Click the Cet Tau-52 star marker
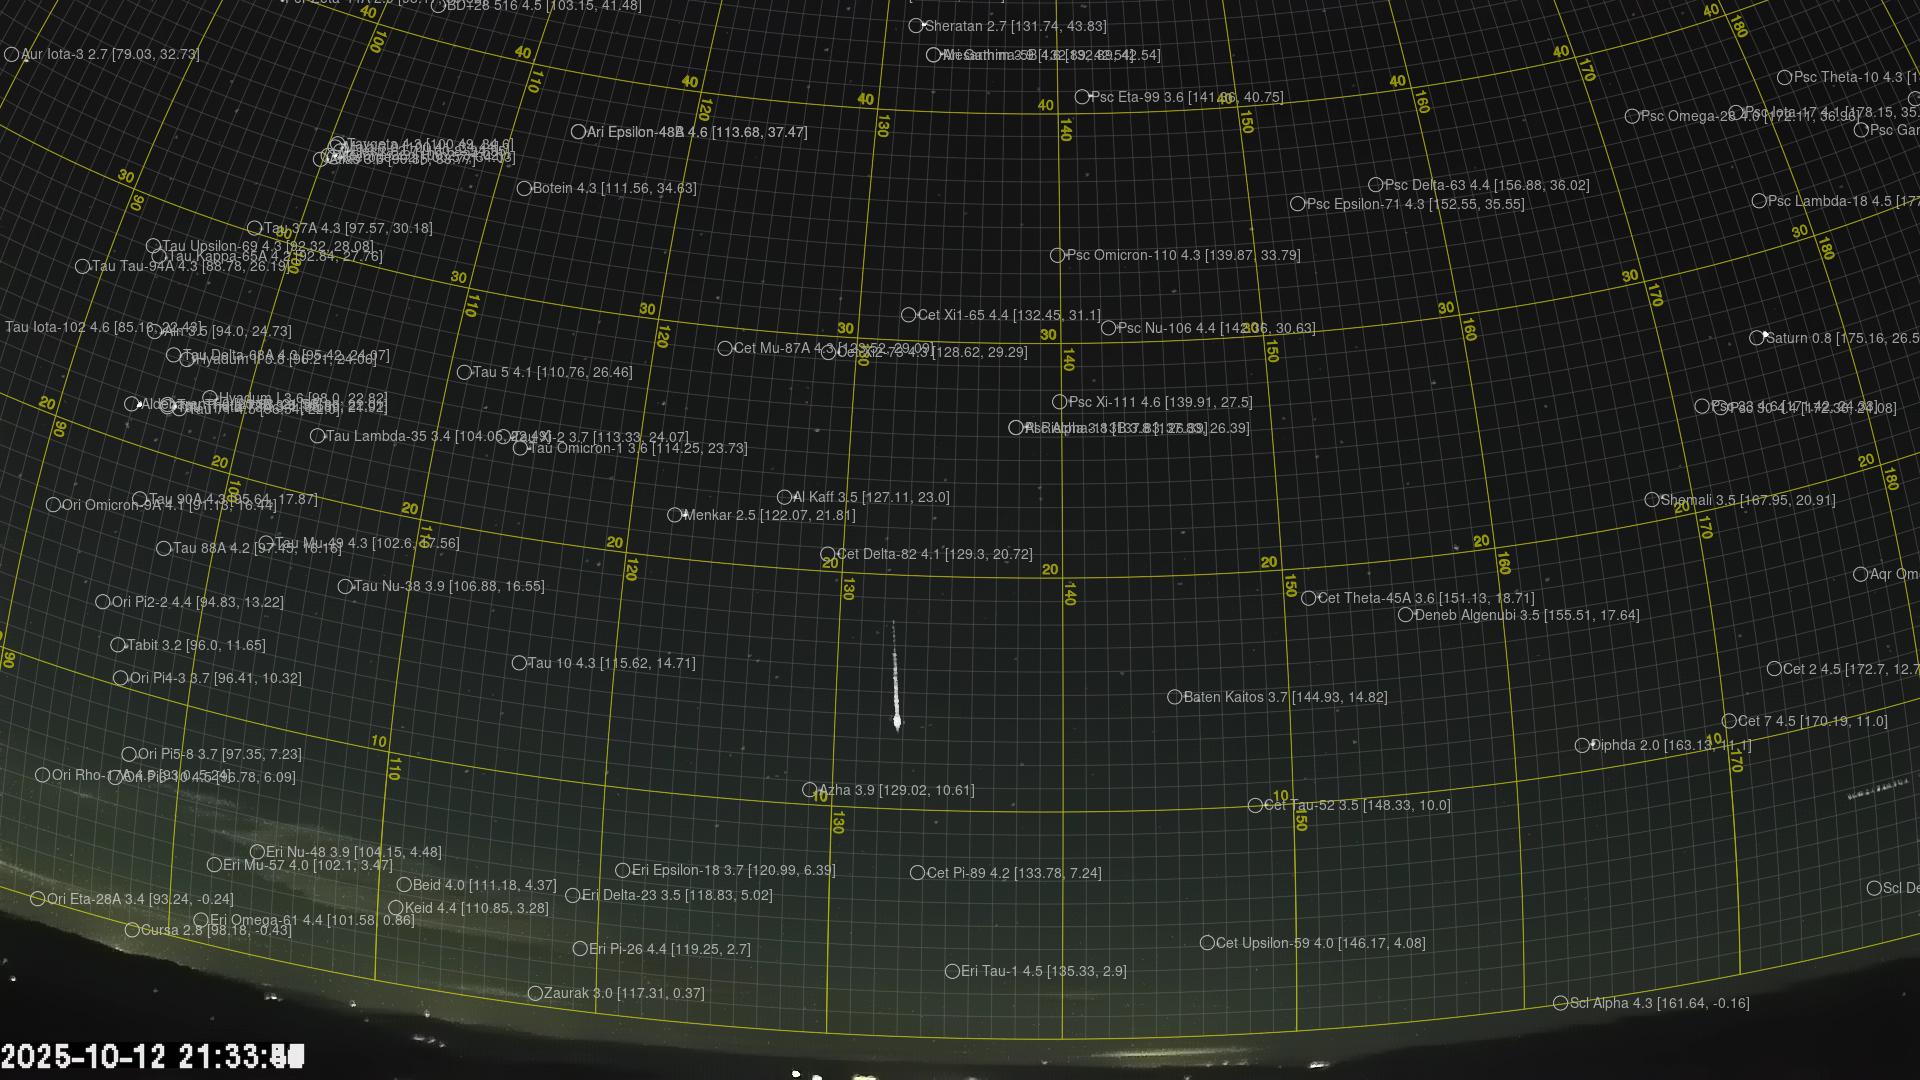The width and height of the screenshot is (1920, 1080). coord(1255,805)
